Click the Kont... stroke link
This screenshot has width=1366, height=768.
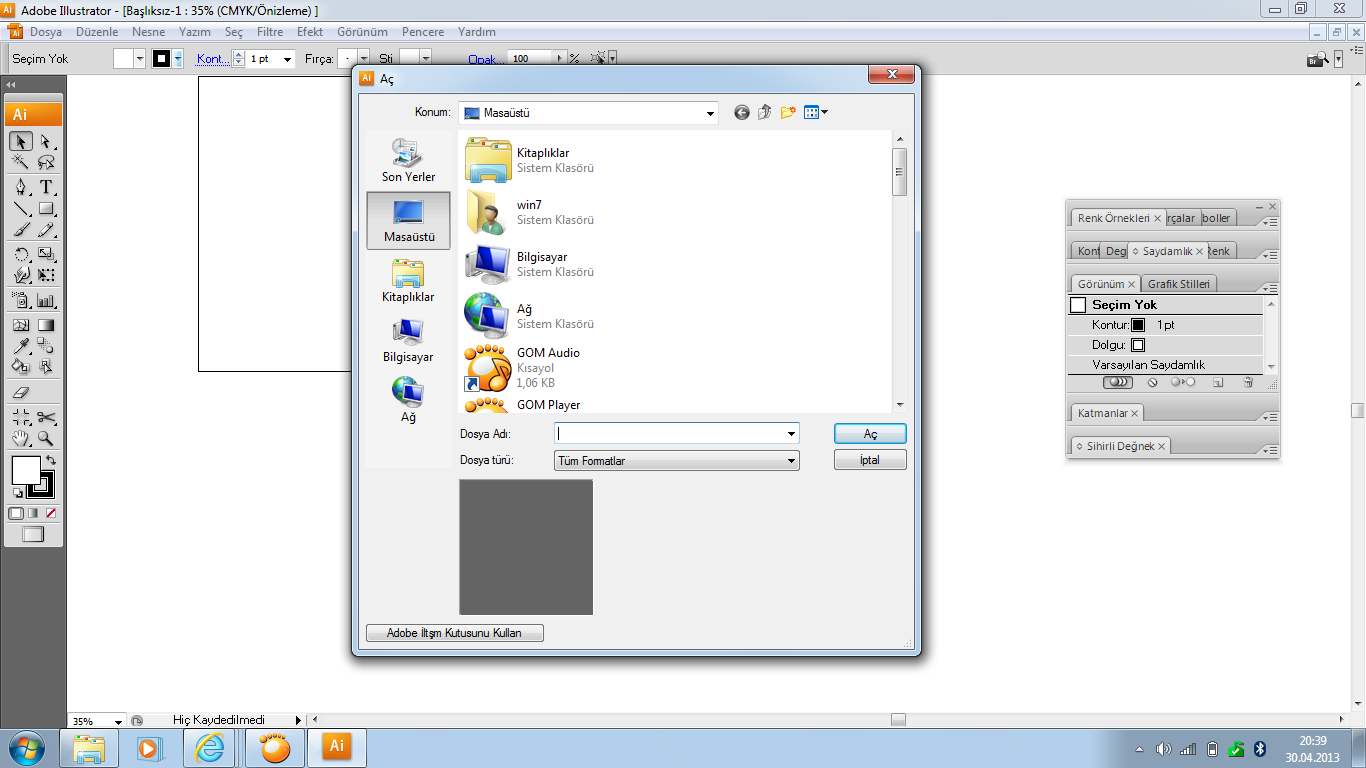212,59
